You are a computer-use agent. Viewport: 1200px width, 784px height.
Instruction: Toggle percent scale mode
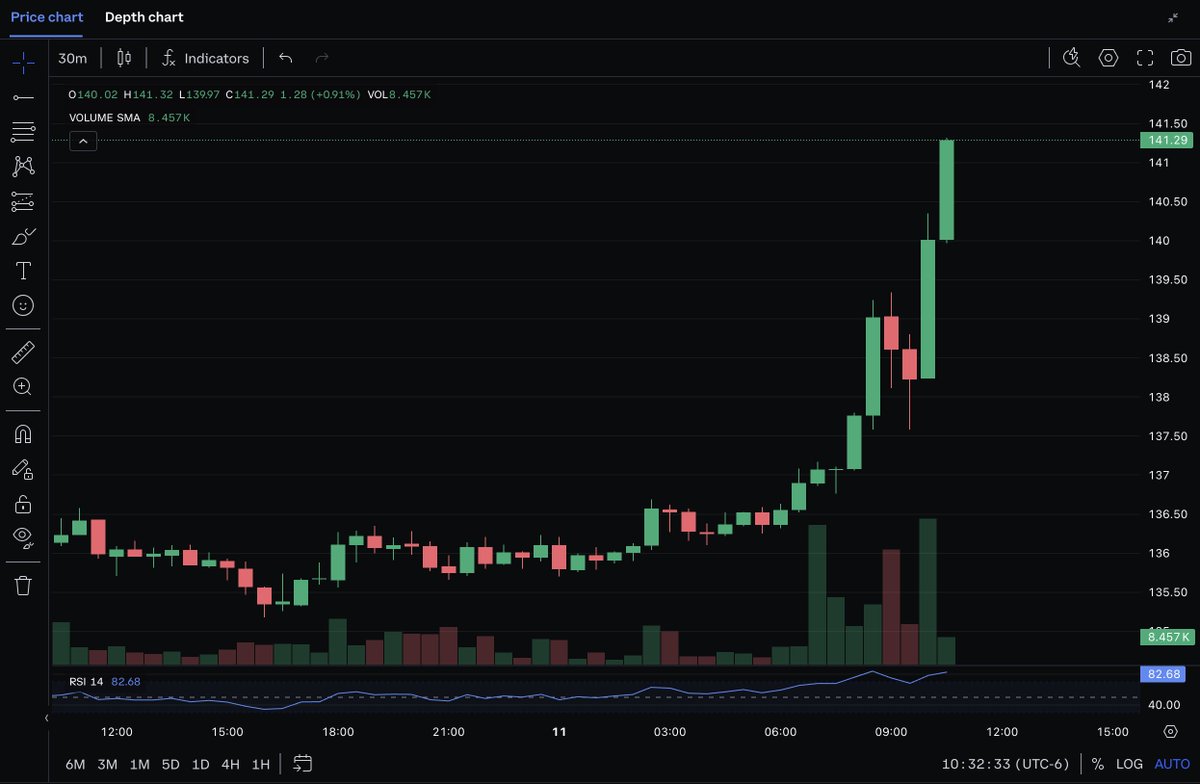tap(1098, 764)
